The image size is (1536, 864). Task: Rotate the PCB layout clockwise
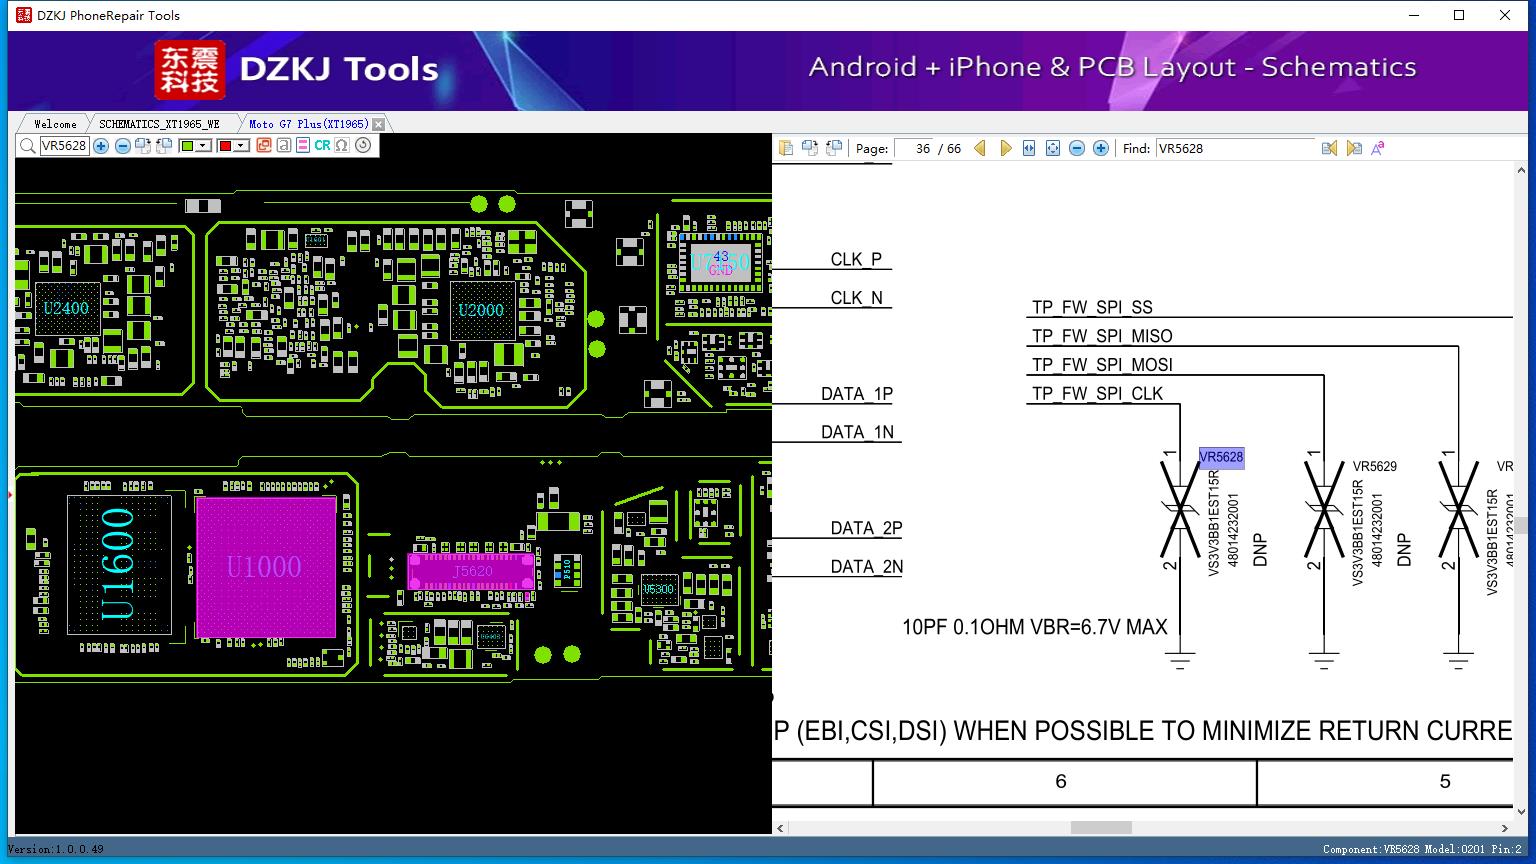click(x=143, y=146)
